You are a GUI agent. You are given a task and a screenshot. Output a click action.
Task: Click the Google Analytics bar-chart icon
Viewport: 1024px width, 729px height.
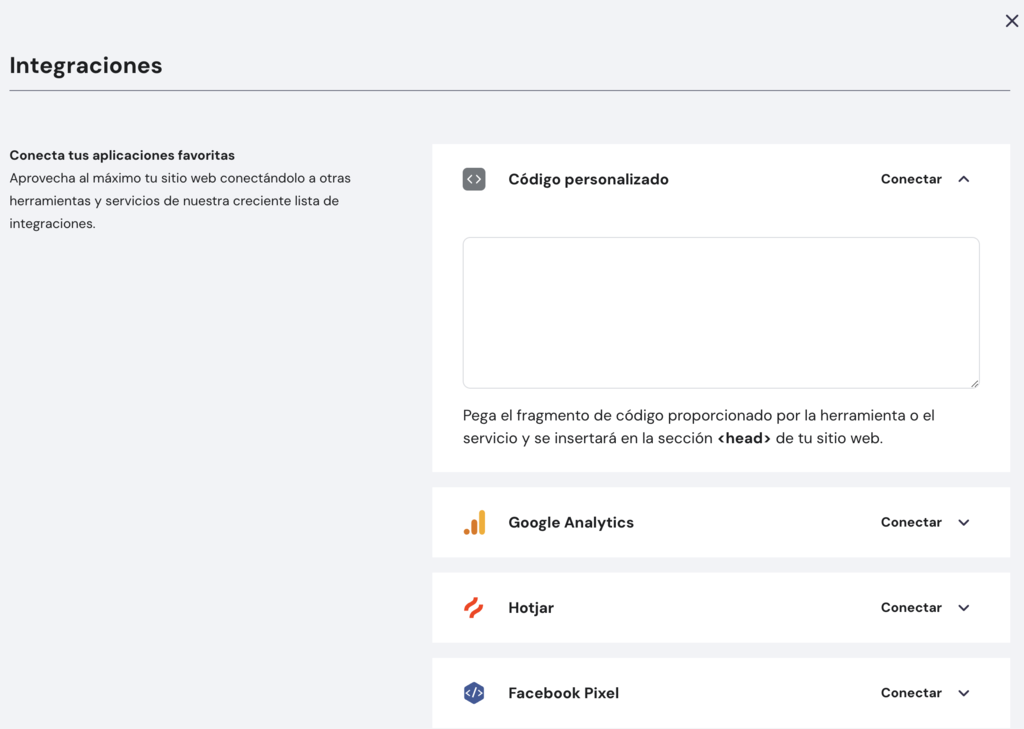pos(476,522)
